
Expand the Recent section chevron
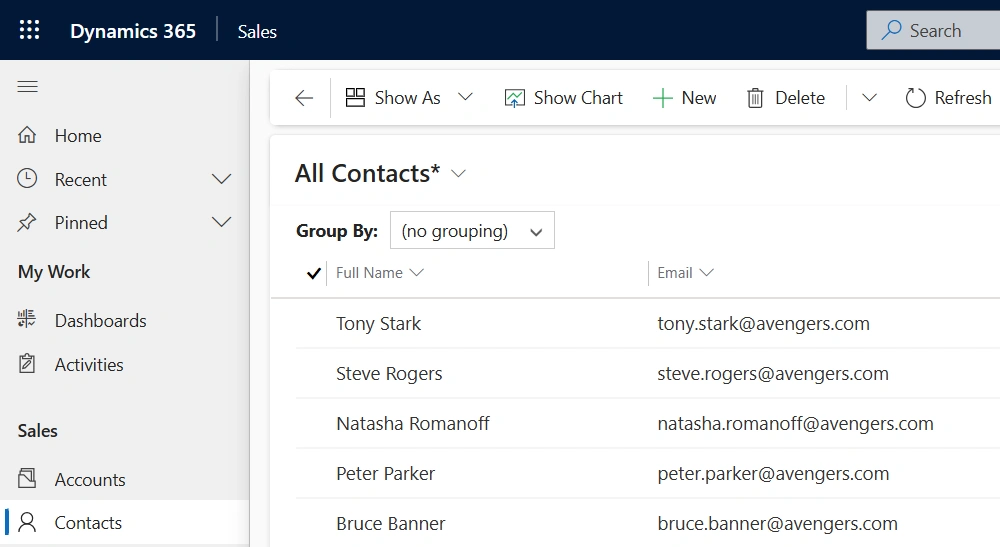222,180
